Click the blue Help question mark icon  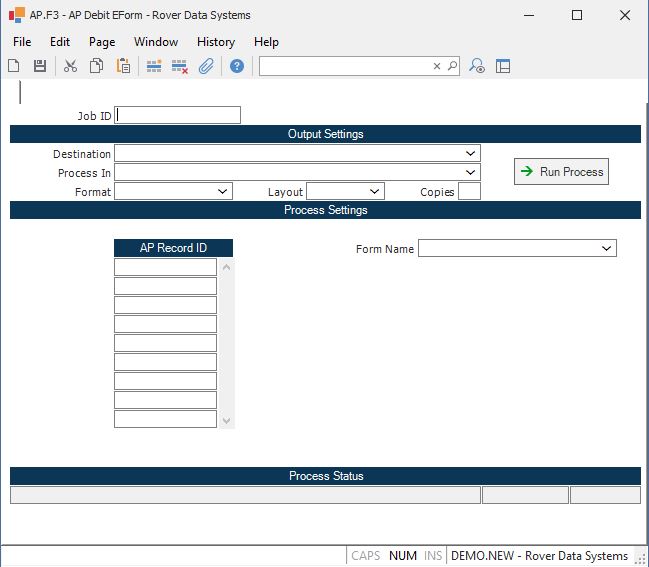(x=237, y=66)
